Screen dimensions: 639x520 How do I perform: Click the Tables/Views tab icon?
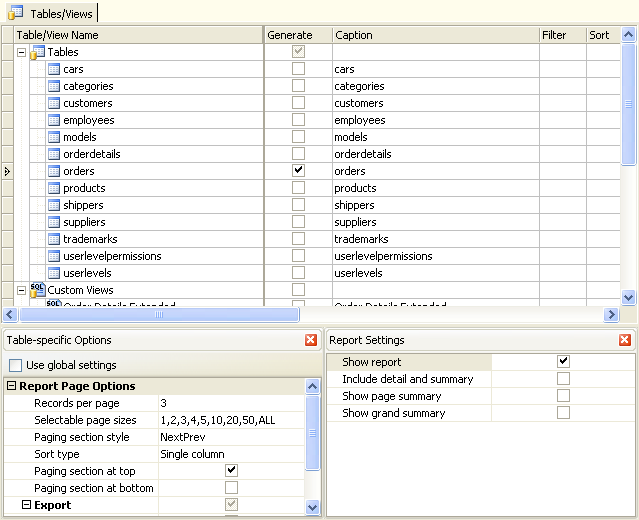[x=15, y=13]
